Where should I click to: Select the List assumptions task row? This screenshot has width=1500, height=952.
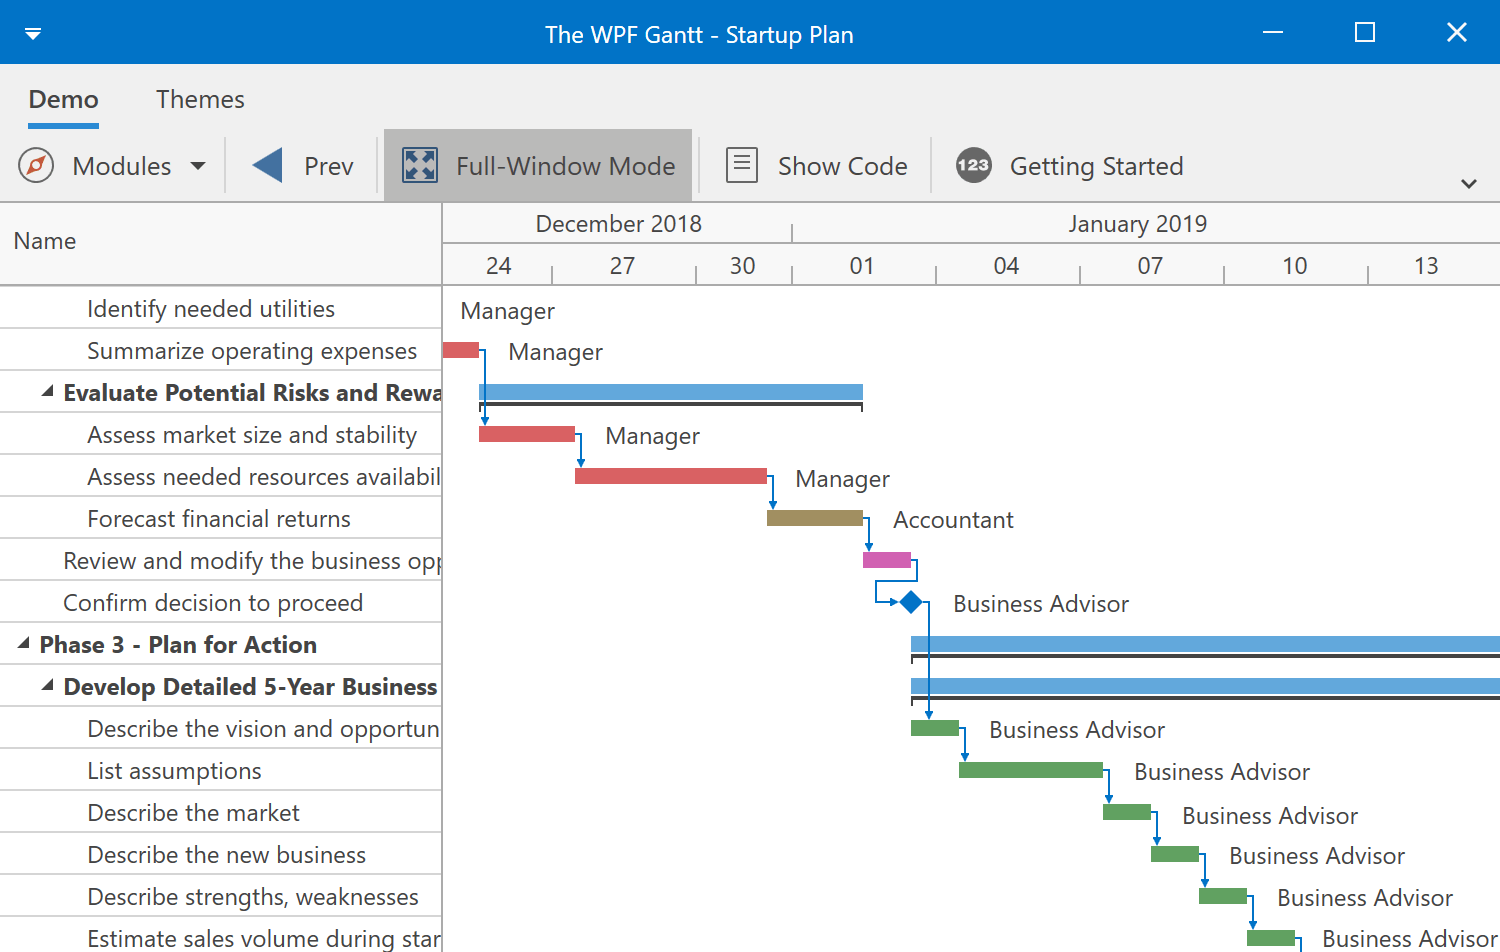[174, 770]
